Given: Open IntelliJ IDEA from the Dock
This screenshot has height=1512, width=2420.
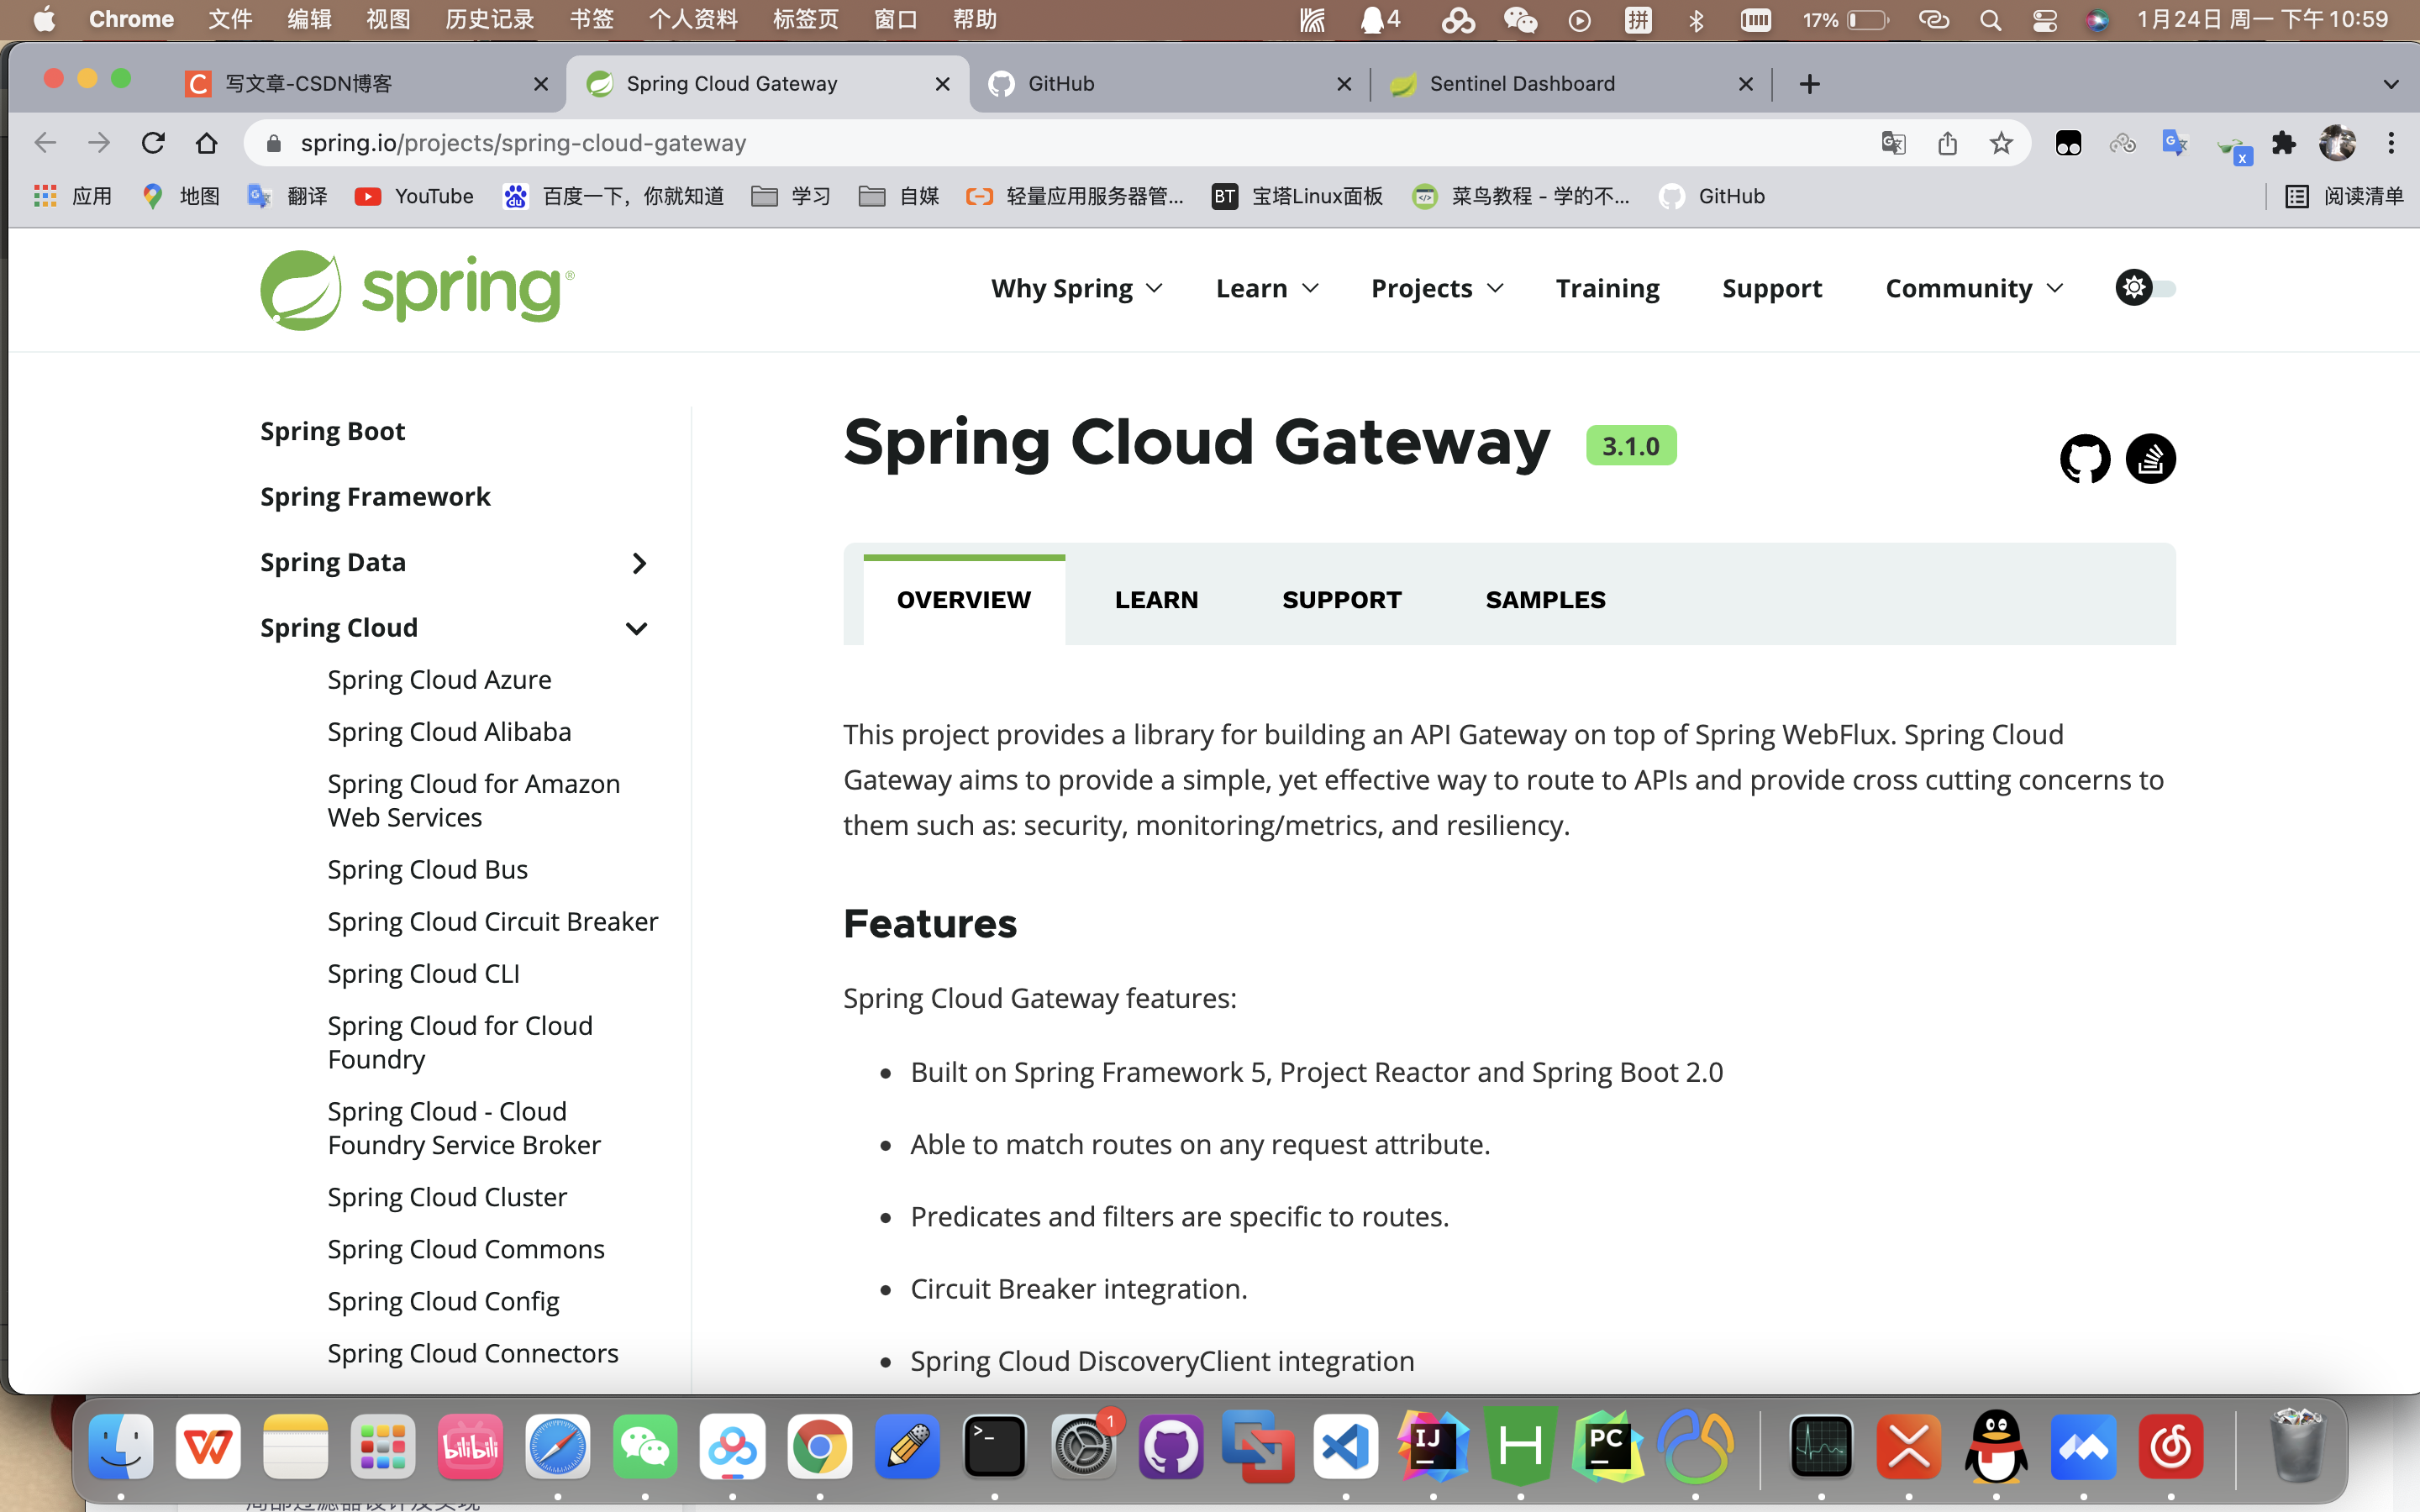Looking at the screenshot, I should point(1433,1446).
